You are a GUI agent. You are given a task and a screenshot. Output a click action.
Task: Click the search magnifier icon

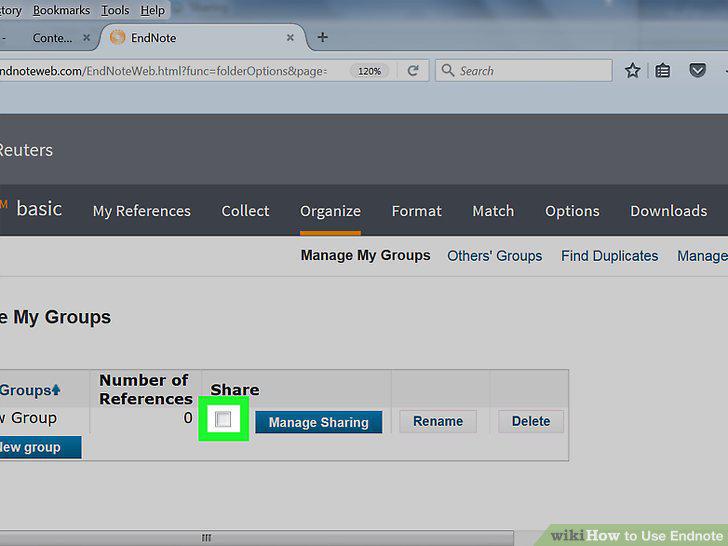pyautogui.click(x=448, y=70)
